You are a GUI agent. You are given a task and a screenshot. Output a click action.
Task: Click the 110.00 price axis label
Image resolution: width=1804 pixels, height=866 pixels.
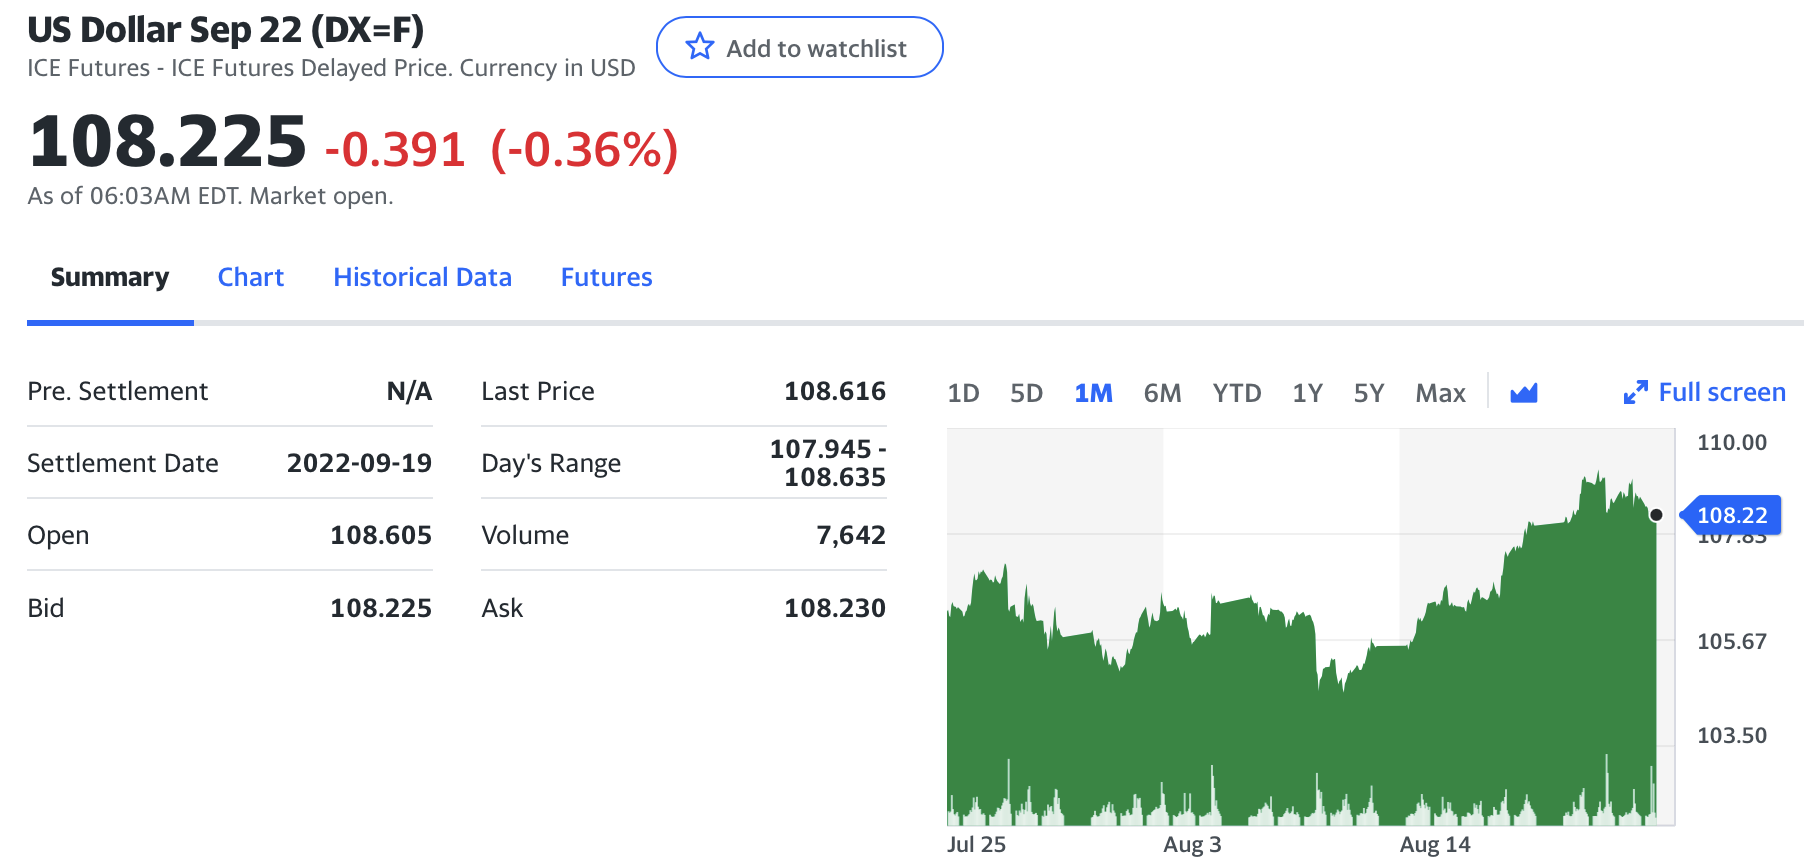click(1732, 442)
